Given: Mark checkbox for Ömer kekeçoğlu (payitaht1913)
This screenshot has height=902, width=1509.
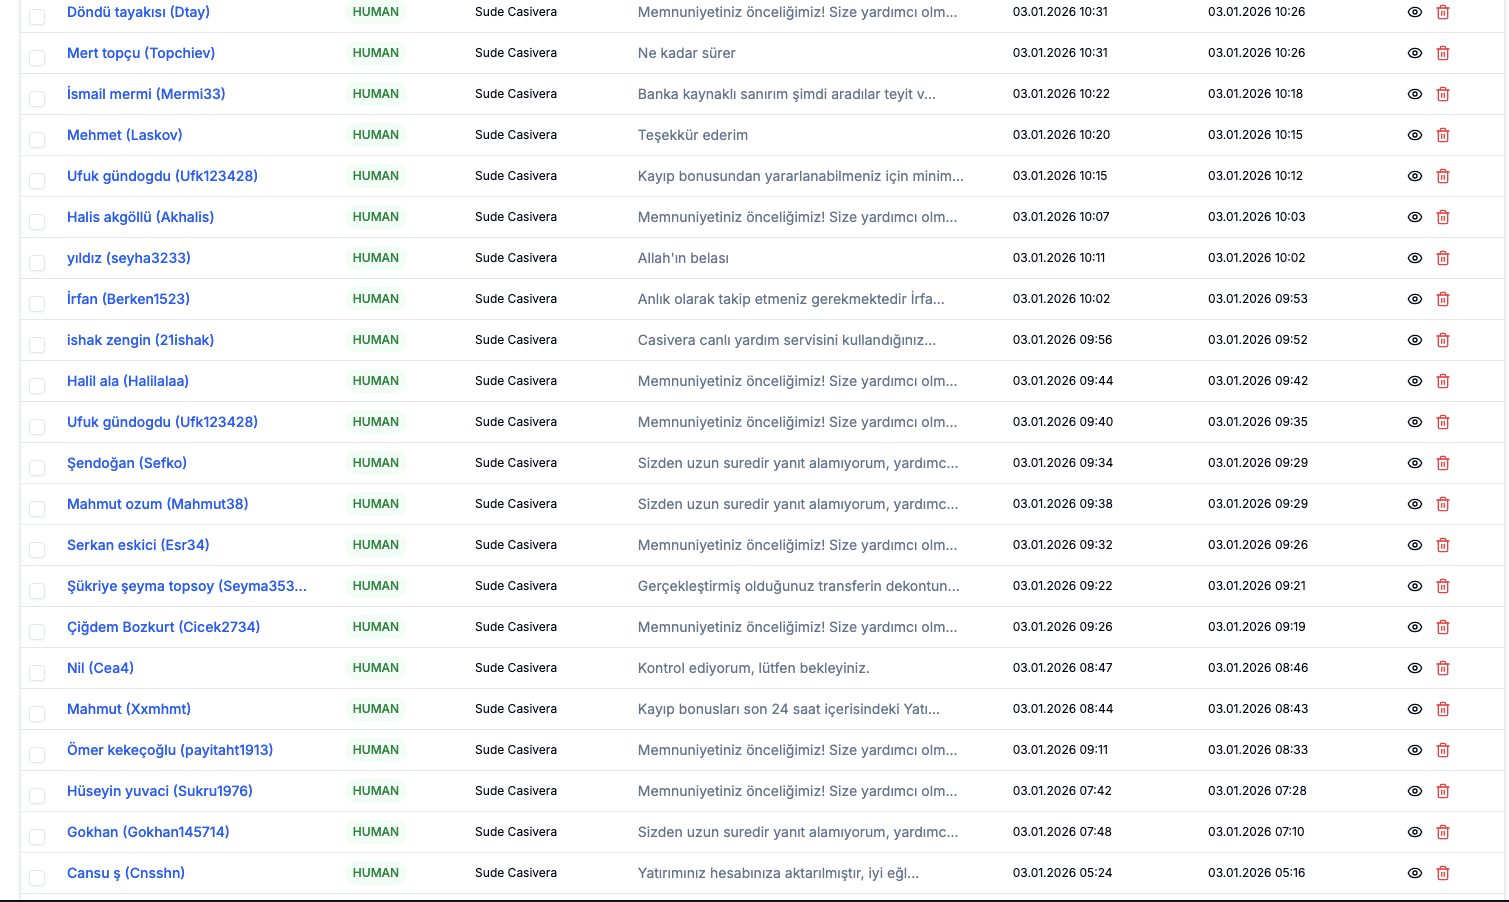Looking at the screenshot, I should coord(37,754).
